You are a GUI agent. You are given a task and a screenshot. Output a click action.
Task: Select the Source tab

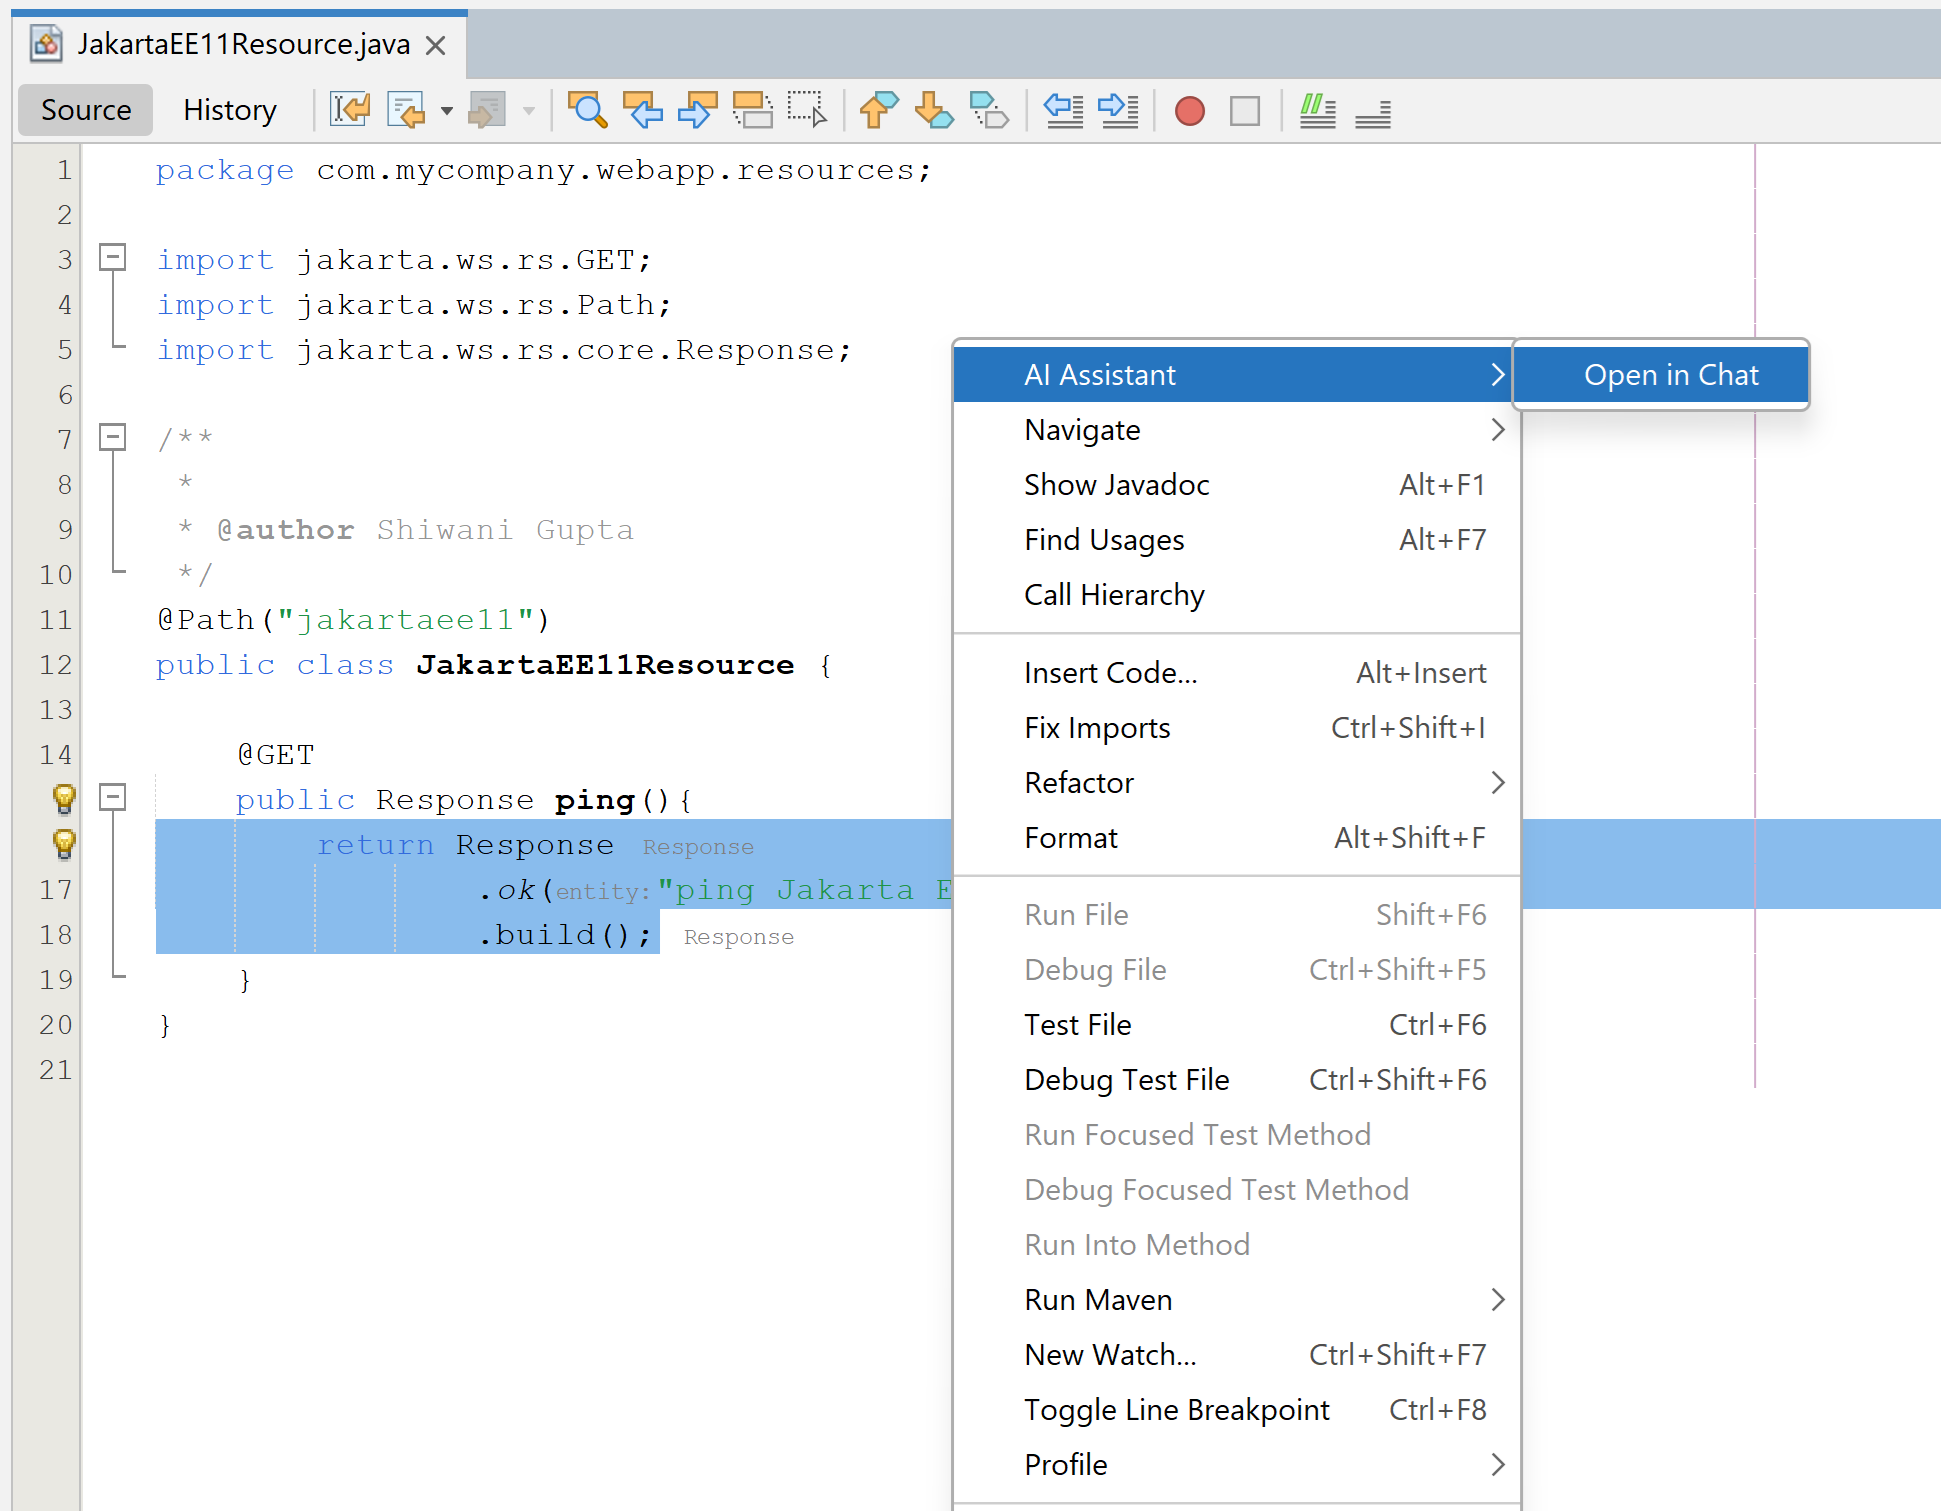pos(84,107)
